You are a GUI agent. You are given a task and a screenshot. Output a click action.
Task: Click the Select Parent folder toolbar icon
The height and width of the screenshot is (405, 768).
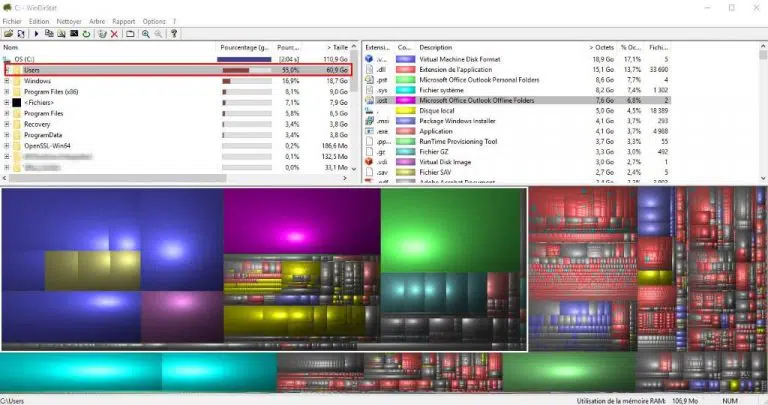pyautogui.click(x=130, y=34)
